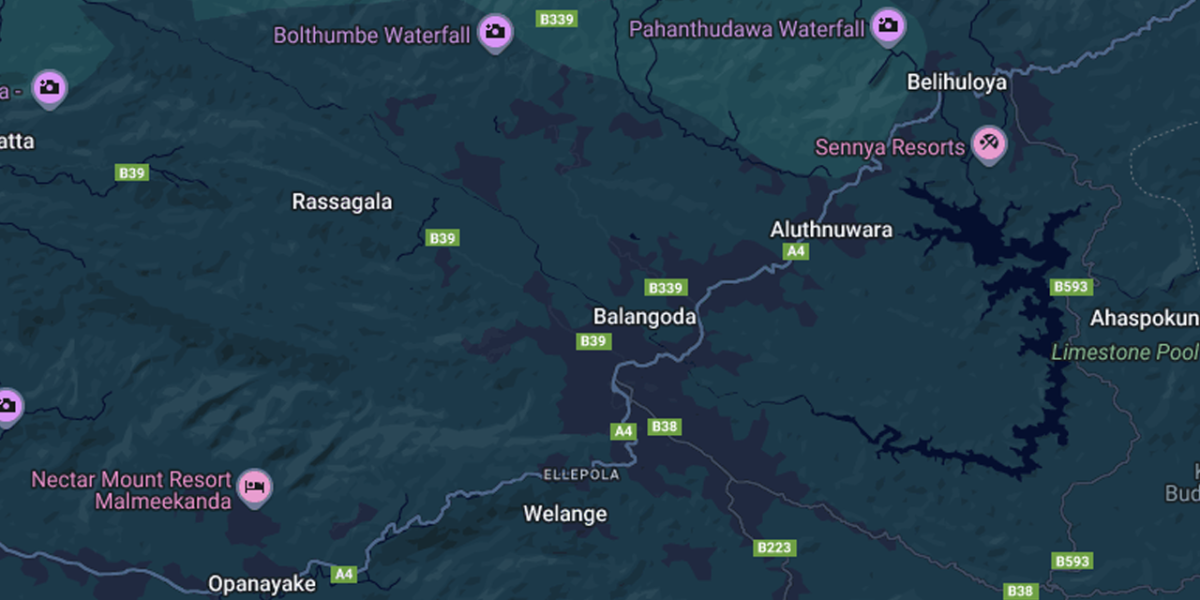The width and height of the screenshot is (1200, 600).
Task: Click the Belihuloya place label
Action: (957, 83)
